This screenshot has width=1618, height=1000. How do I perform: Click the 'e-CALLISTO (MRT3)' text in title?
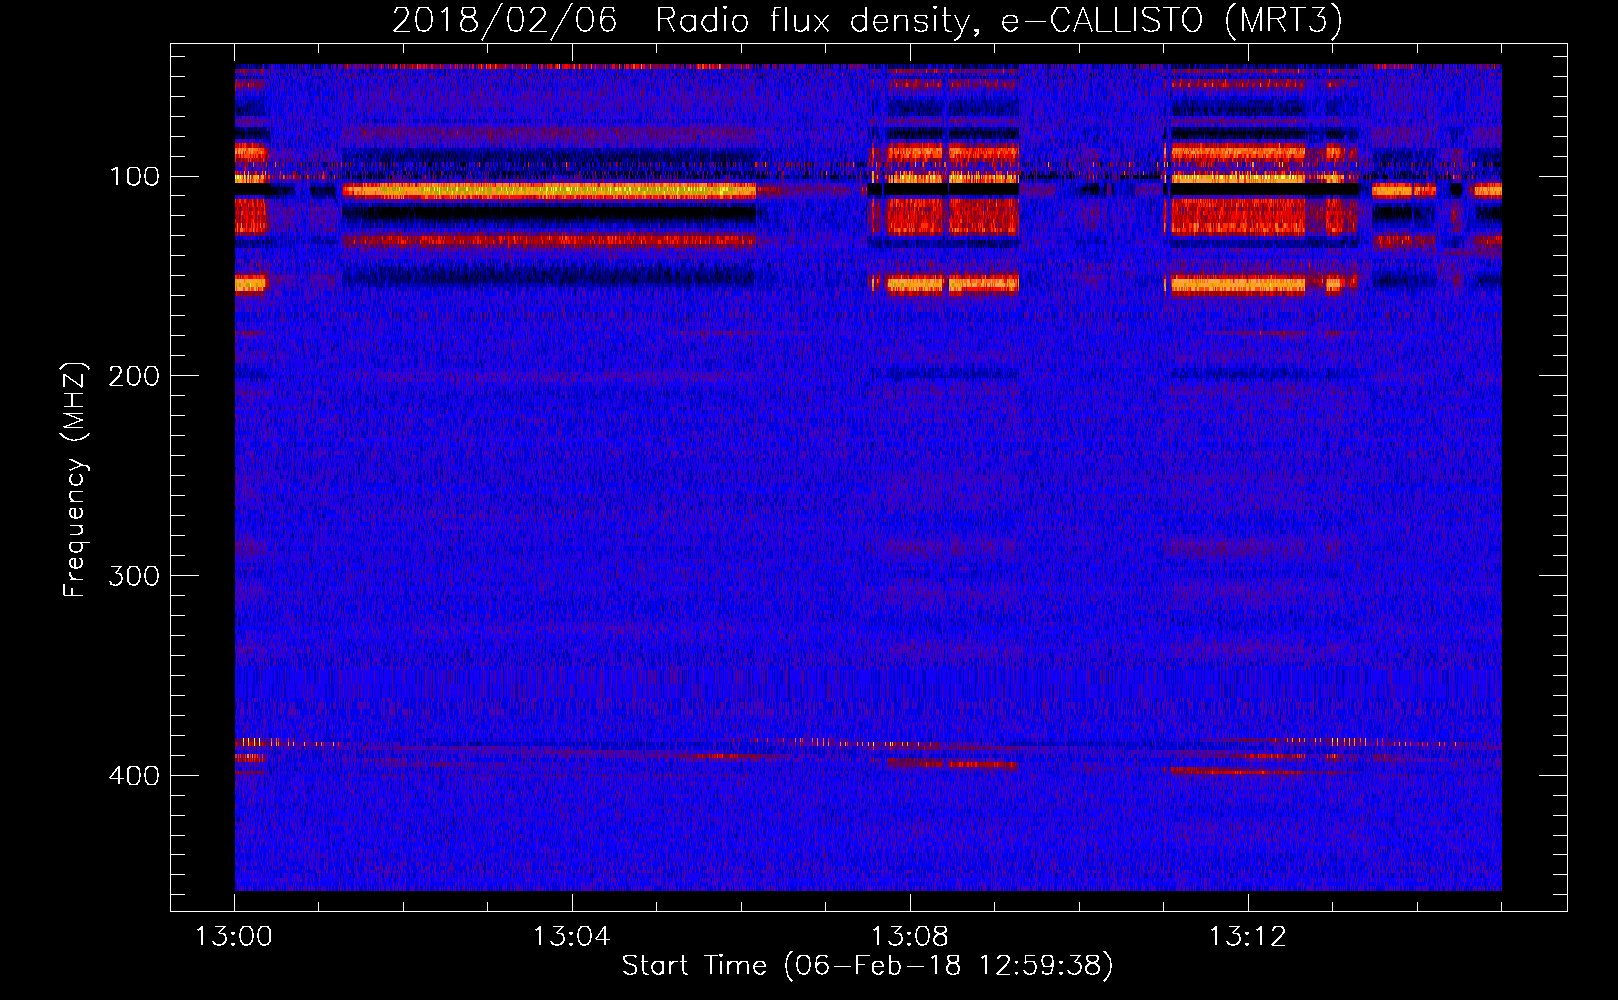[1172, 21]
